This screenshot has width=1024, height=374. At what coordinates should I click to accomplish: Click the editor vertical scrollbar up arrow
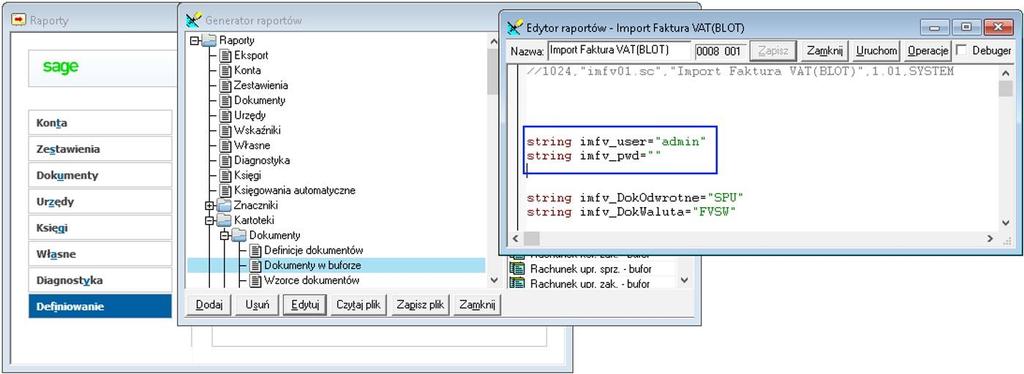1006,73
